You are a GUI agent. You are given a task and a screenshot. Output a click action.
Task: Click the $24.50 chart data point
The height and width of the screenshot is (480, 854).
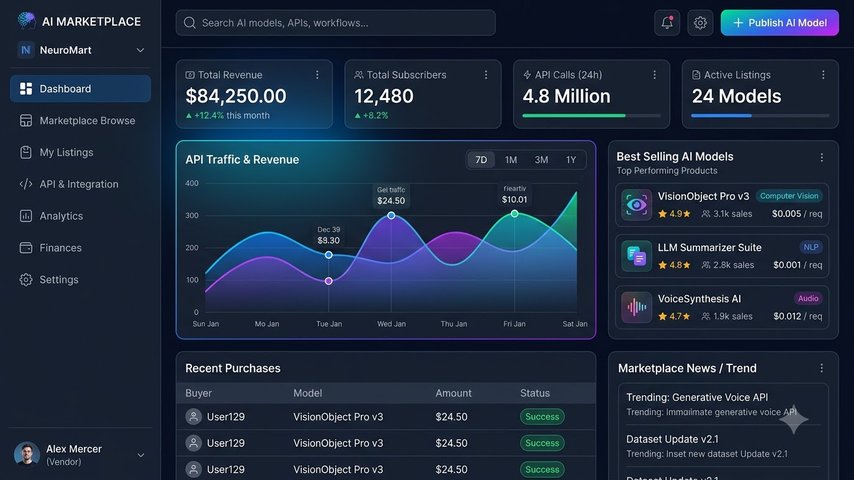pyautogui.click(x=391, y=216)
